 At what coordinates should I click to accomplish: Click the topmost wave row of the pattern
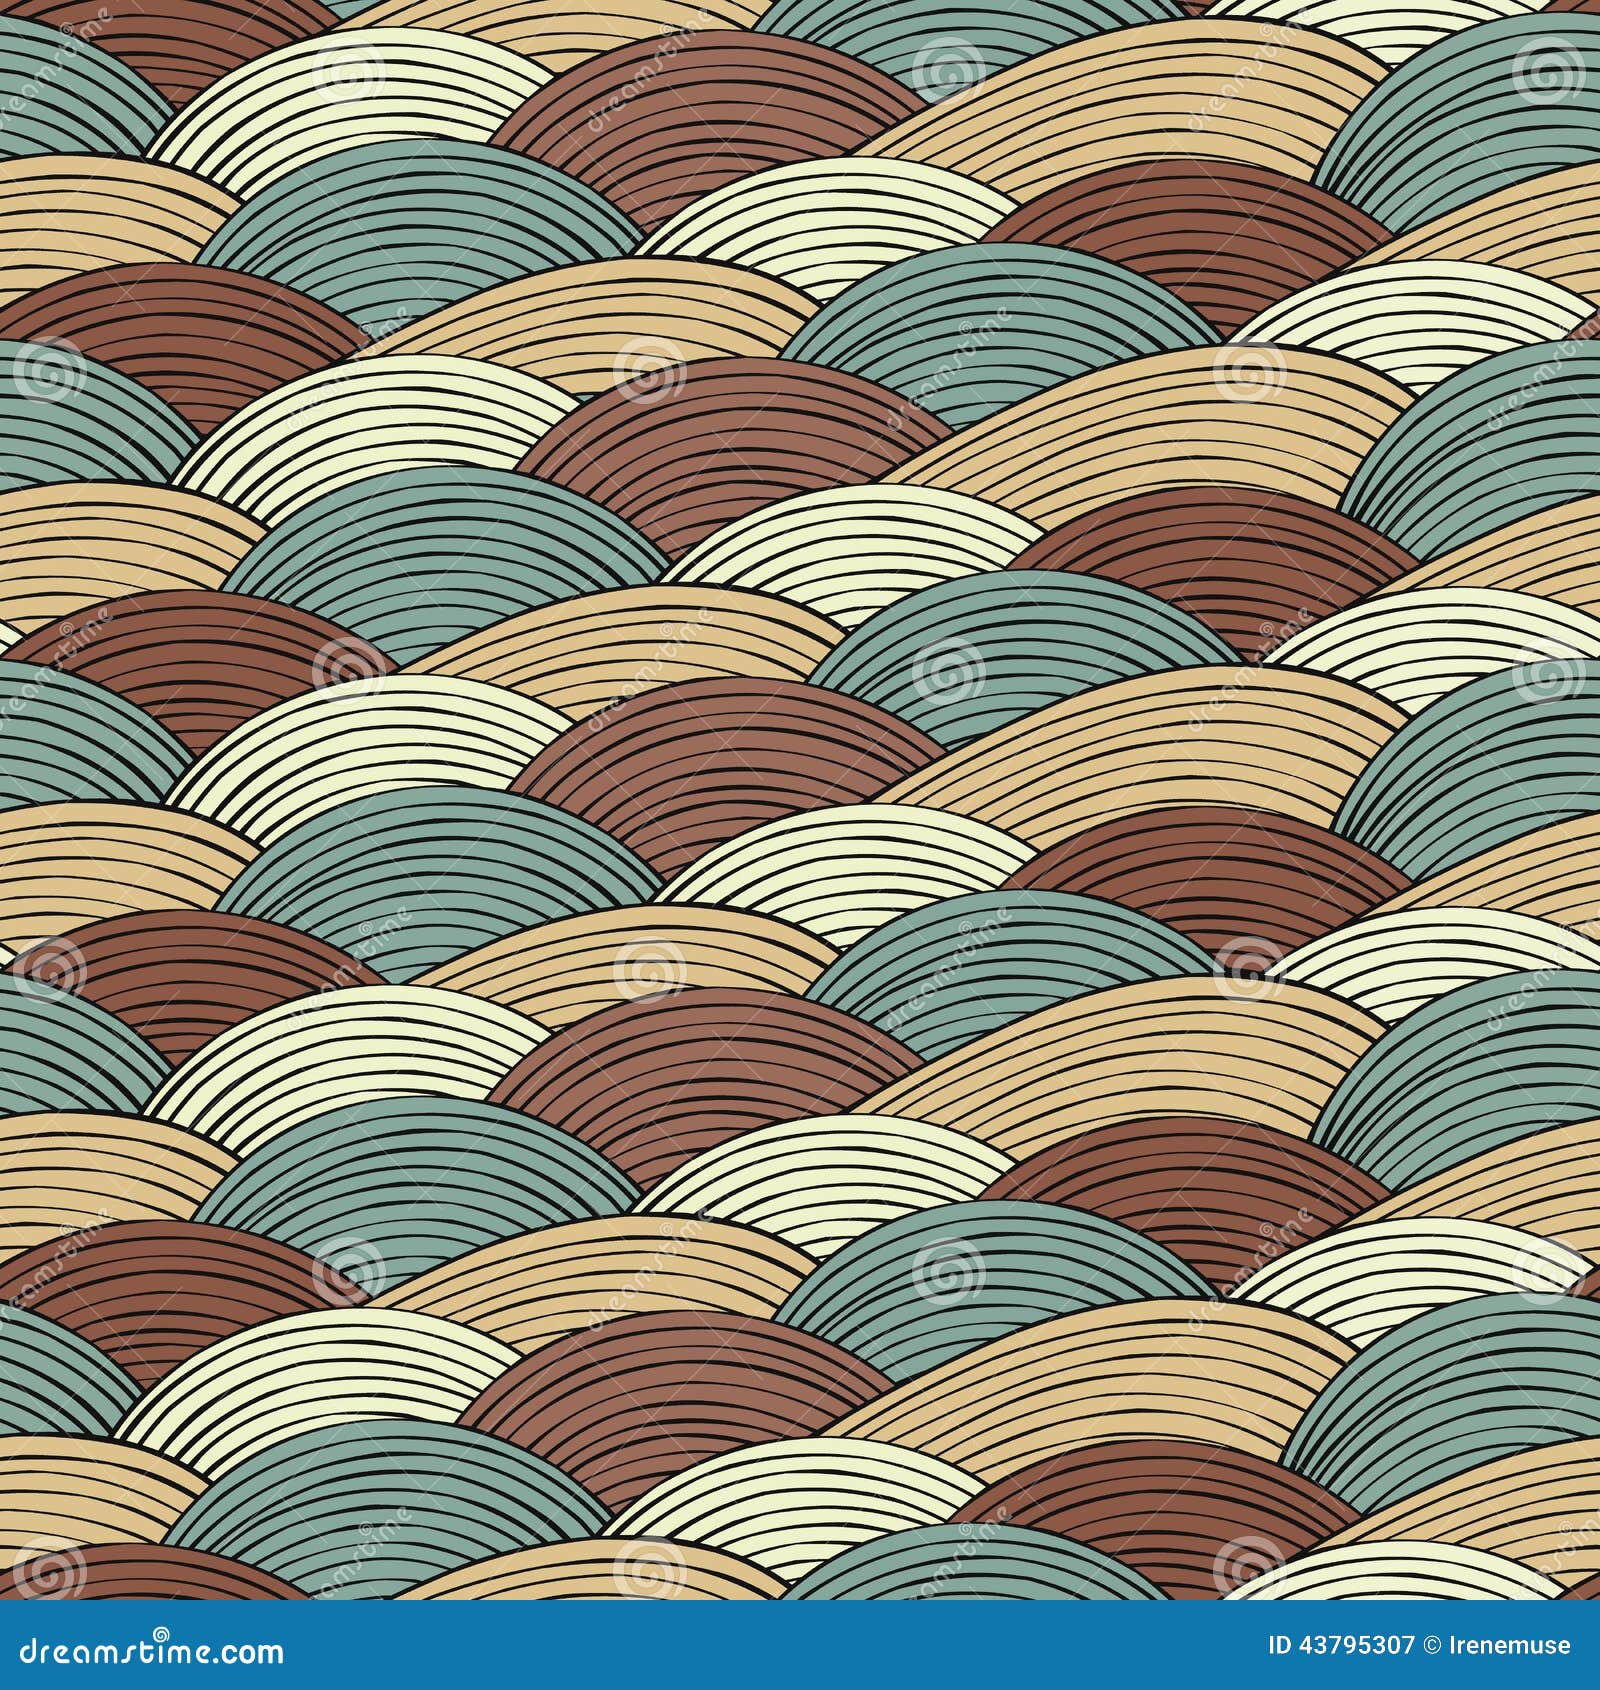[800, 30]
